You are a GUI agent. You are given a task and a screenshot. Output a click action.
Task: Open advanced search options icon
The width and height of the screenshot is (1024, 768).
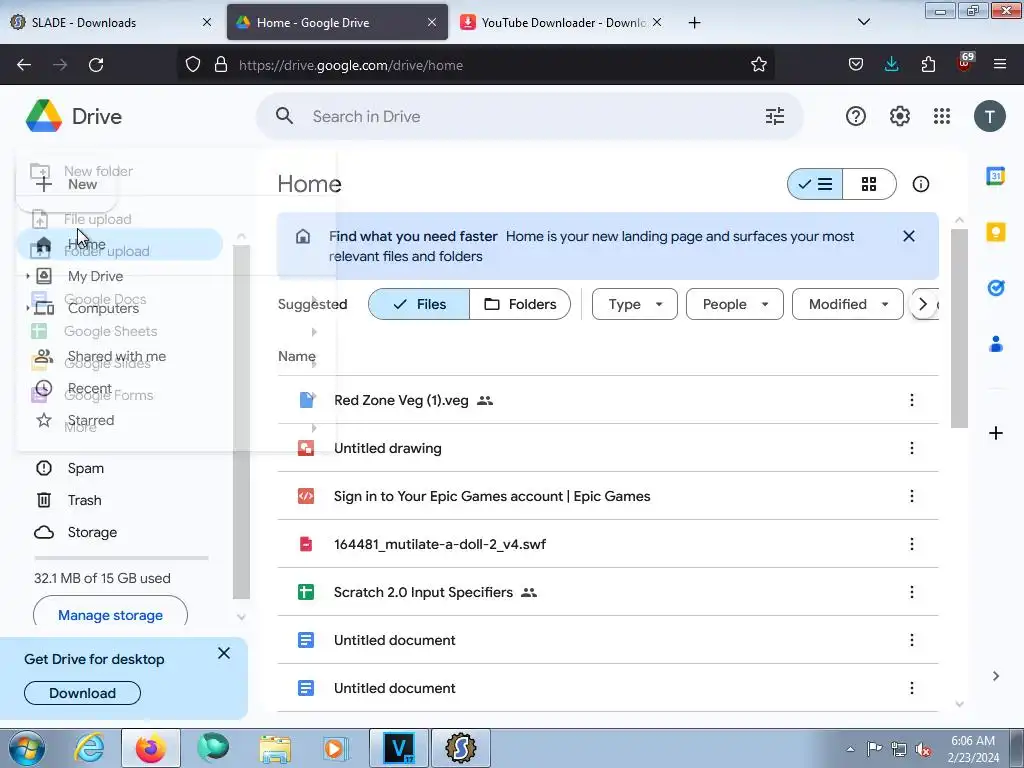[775, 116]
